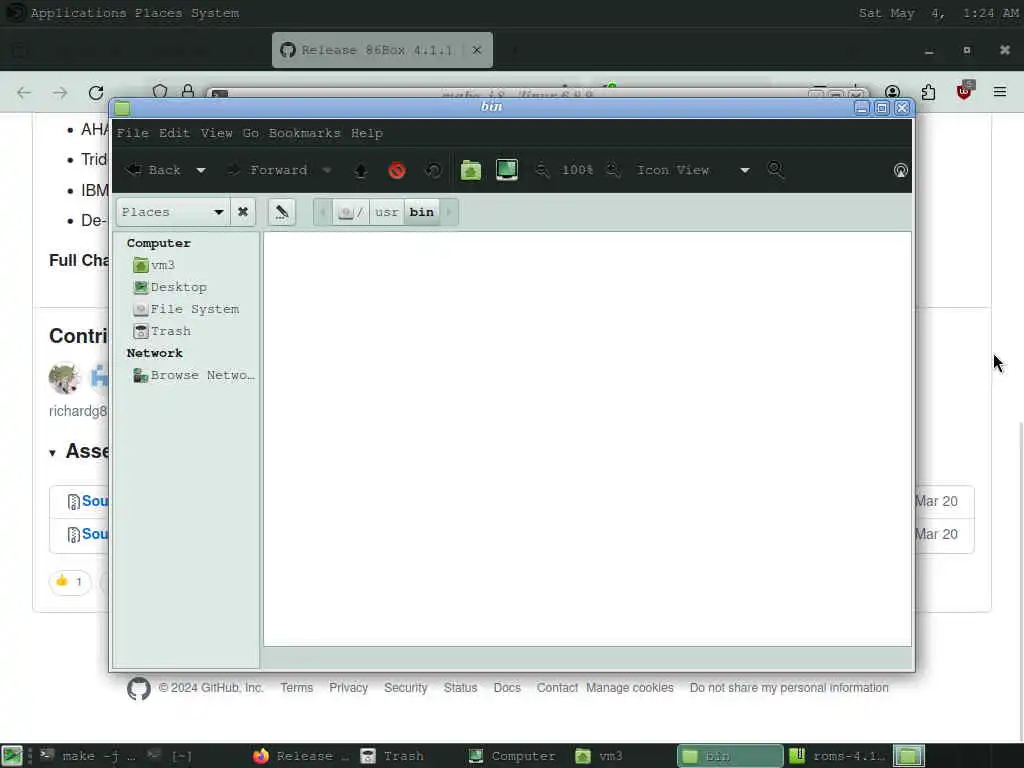The width and height of the screenshot is (1024, 768).
Task: Expand the Back history dropdown arrow
Action: click(200, 170)
